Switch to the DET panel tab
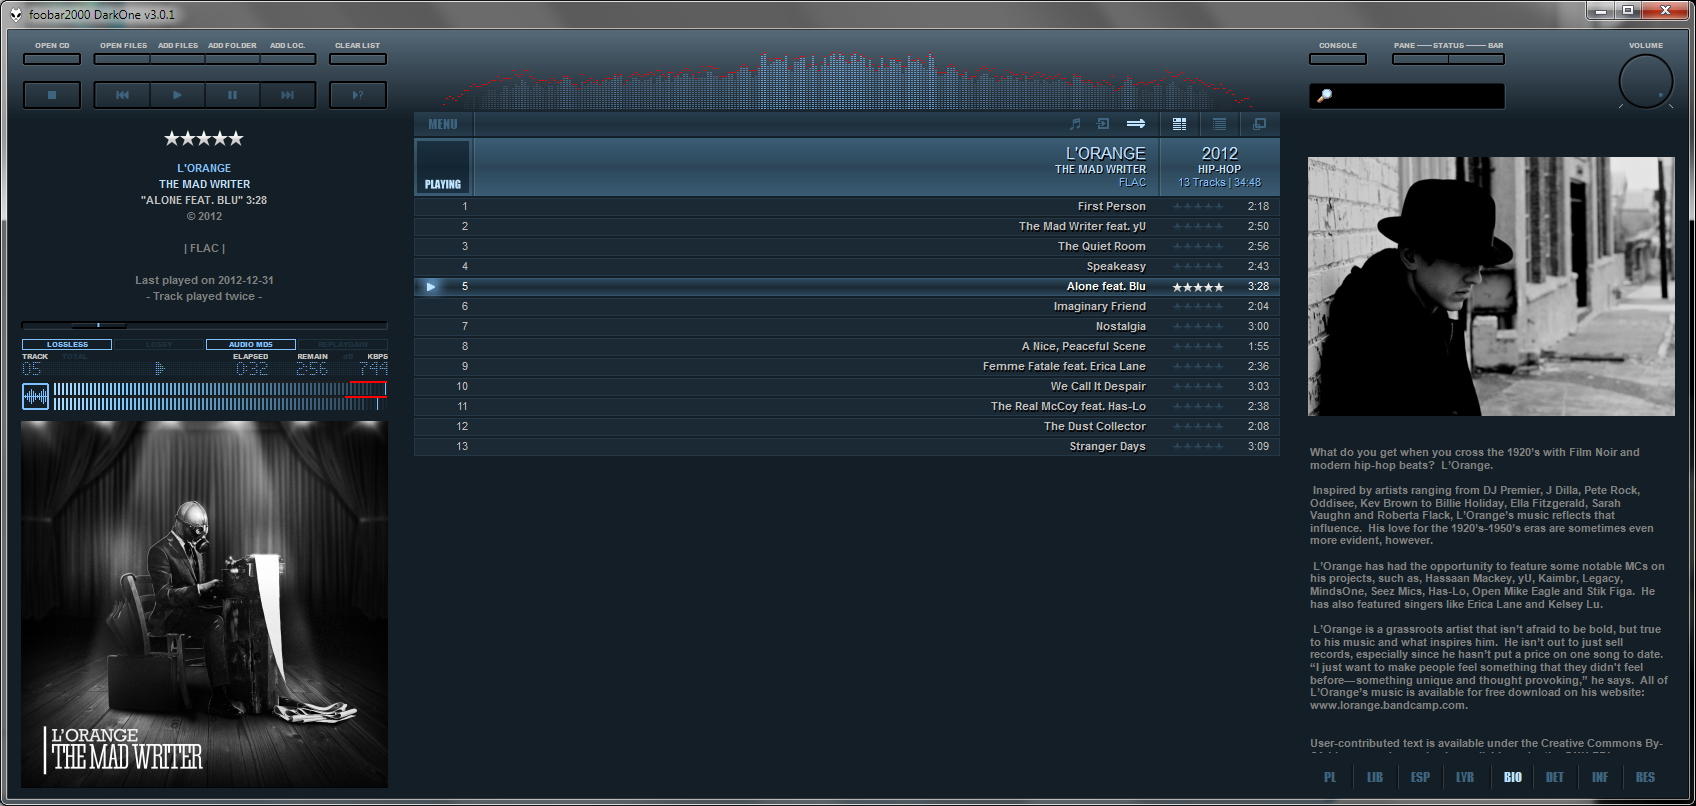1696x806 pixels. click(1555, 777)
